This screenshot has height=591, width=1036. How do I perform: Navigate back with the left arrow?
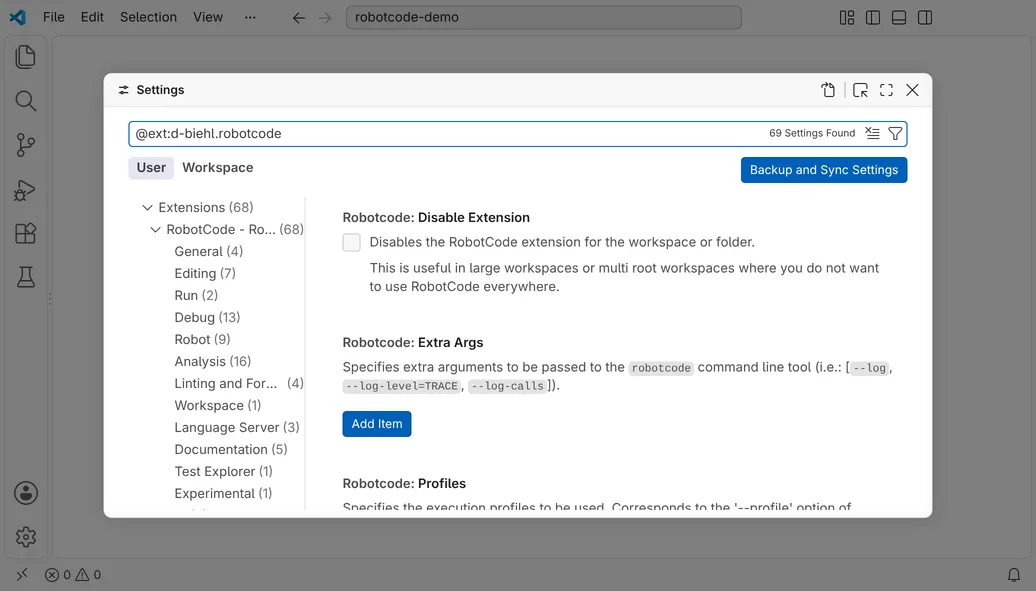click(299, 18)
